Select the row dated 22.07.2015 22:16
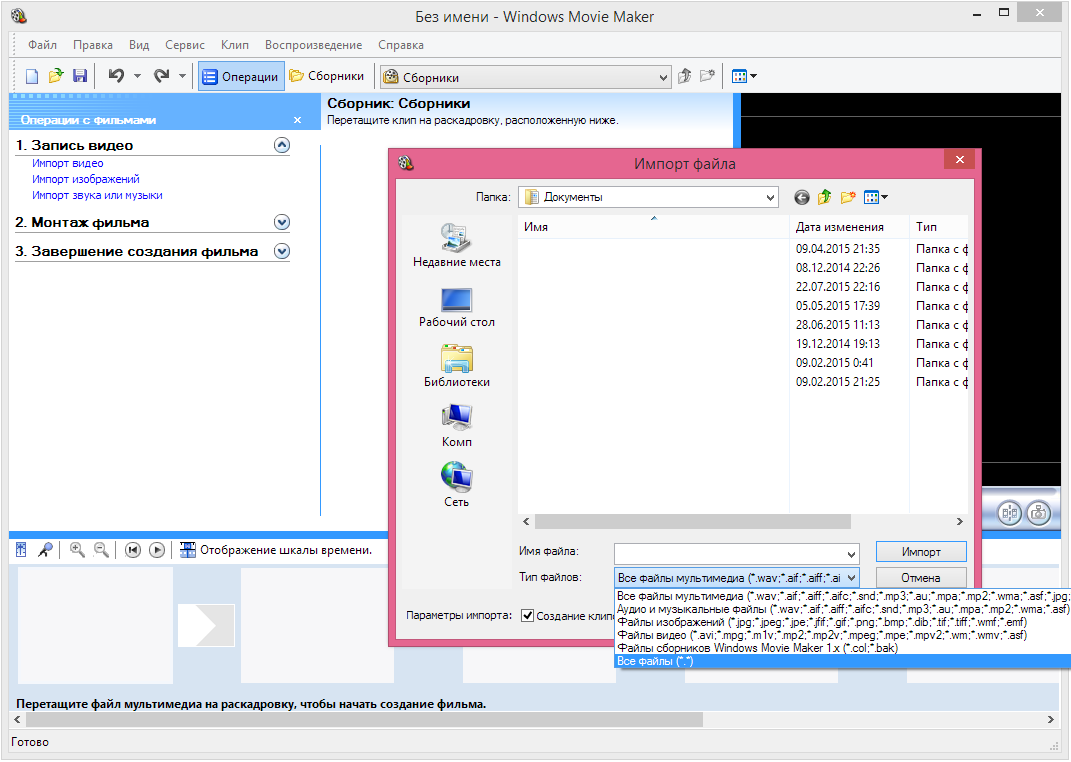The image size is (1071, 762). pos(743,287)
